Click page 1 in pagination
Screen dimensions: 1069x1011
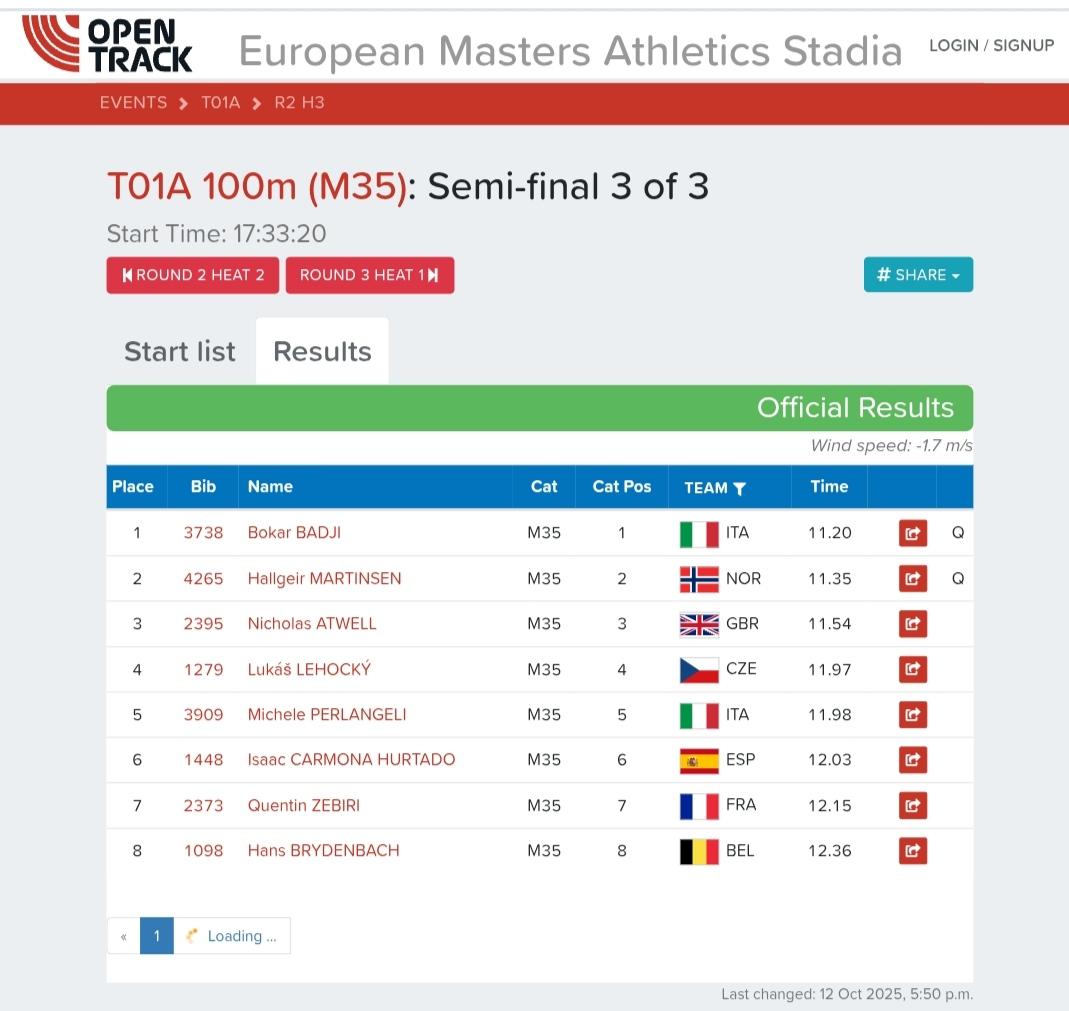(157, 936)
